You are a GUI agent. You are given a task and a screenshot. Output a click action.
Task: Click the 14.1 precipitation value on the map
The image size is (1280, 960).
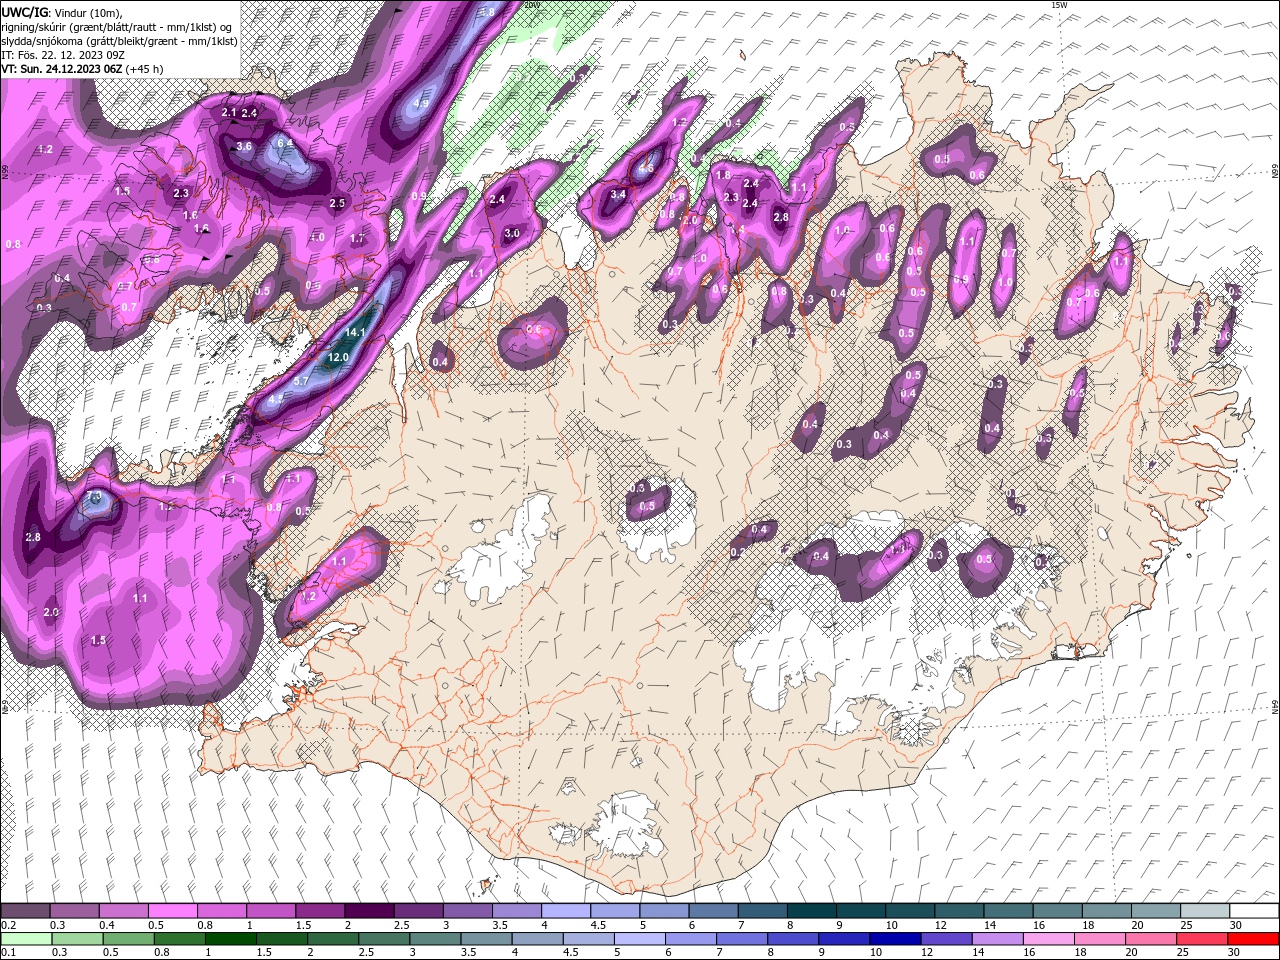(x=357, y=332)
